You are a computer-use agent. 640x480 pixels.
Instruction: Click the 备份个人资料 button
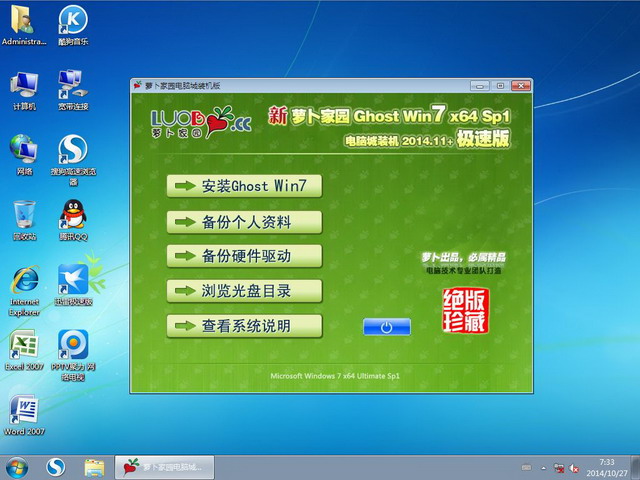(244, 222)
